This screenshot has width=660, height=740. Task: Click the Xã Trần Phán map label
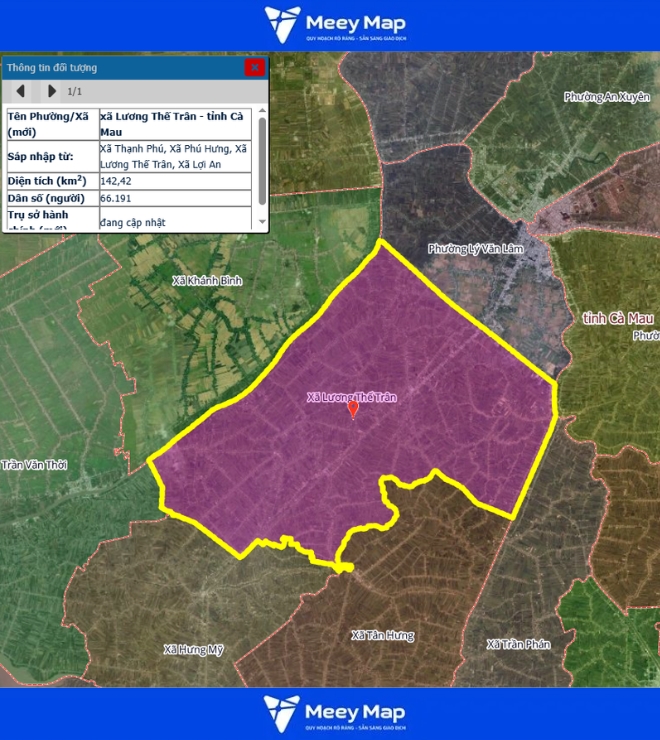[x=518, y=644]
